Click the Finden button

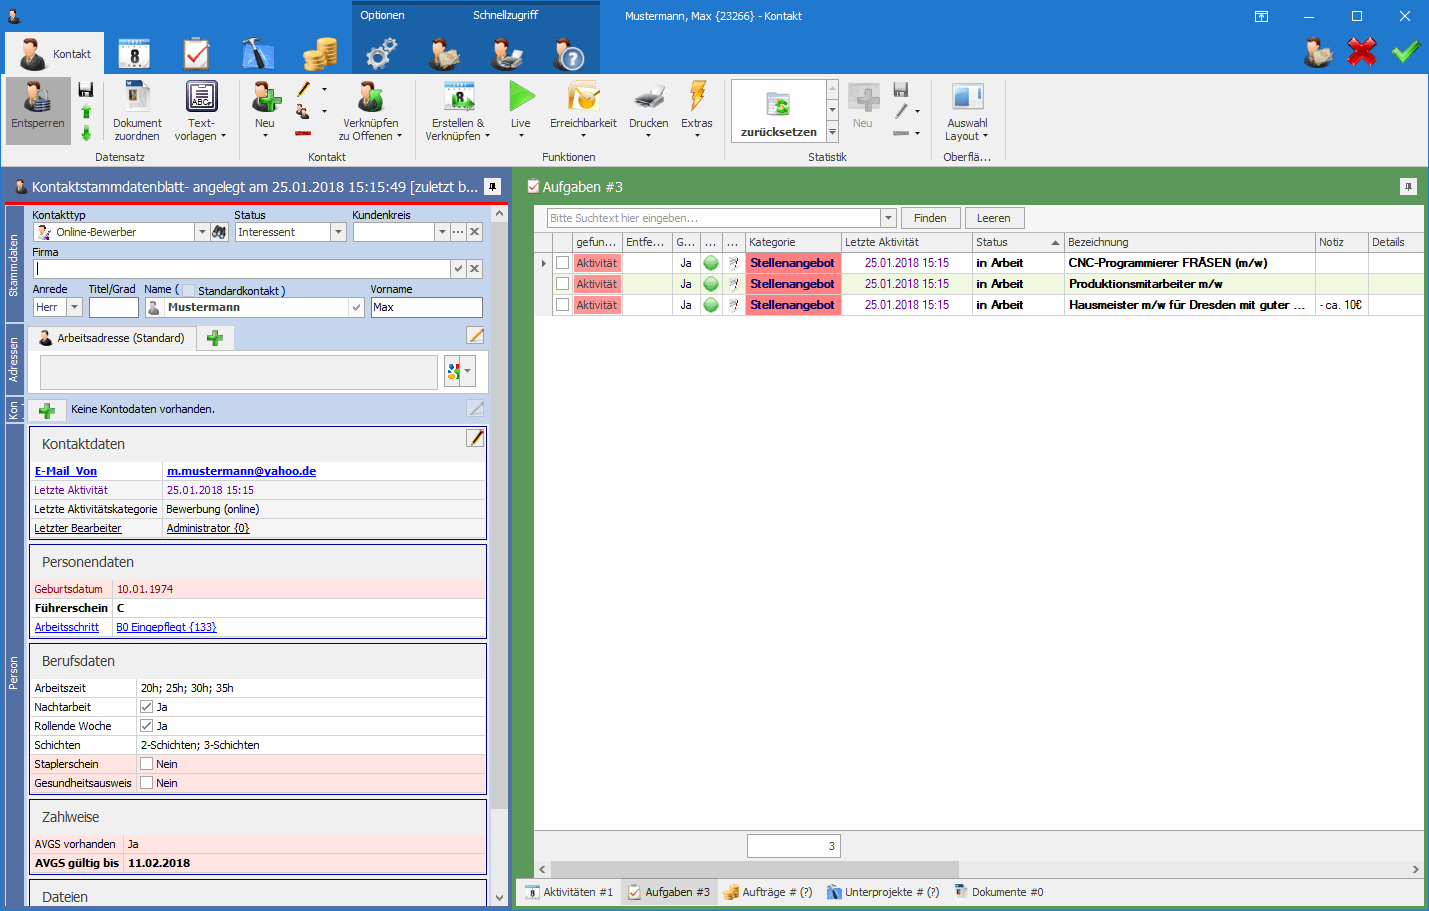pos(930,218)
